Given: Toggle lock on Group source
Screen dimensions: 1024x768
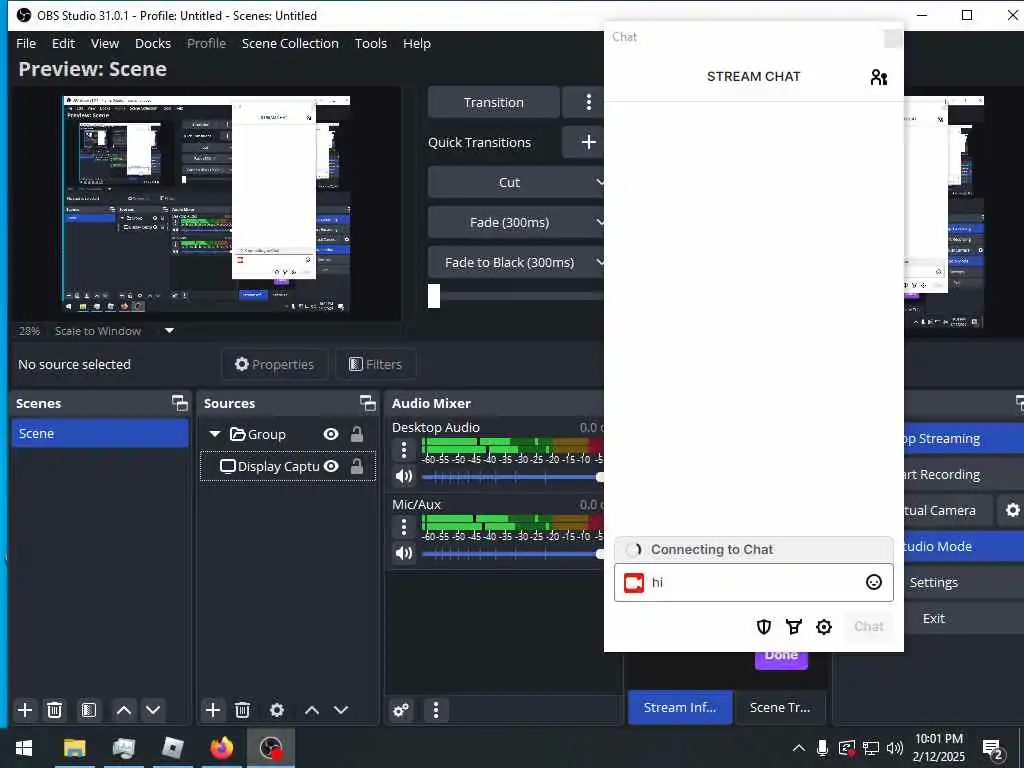Looking at the screenshot, I should pos(357,434).
